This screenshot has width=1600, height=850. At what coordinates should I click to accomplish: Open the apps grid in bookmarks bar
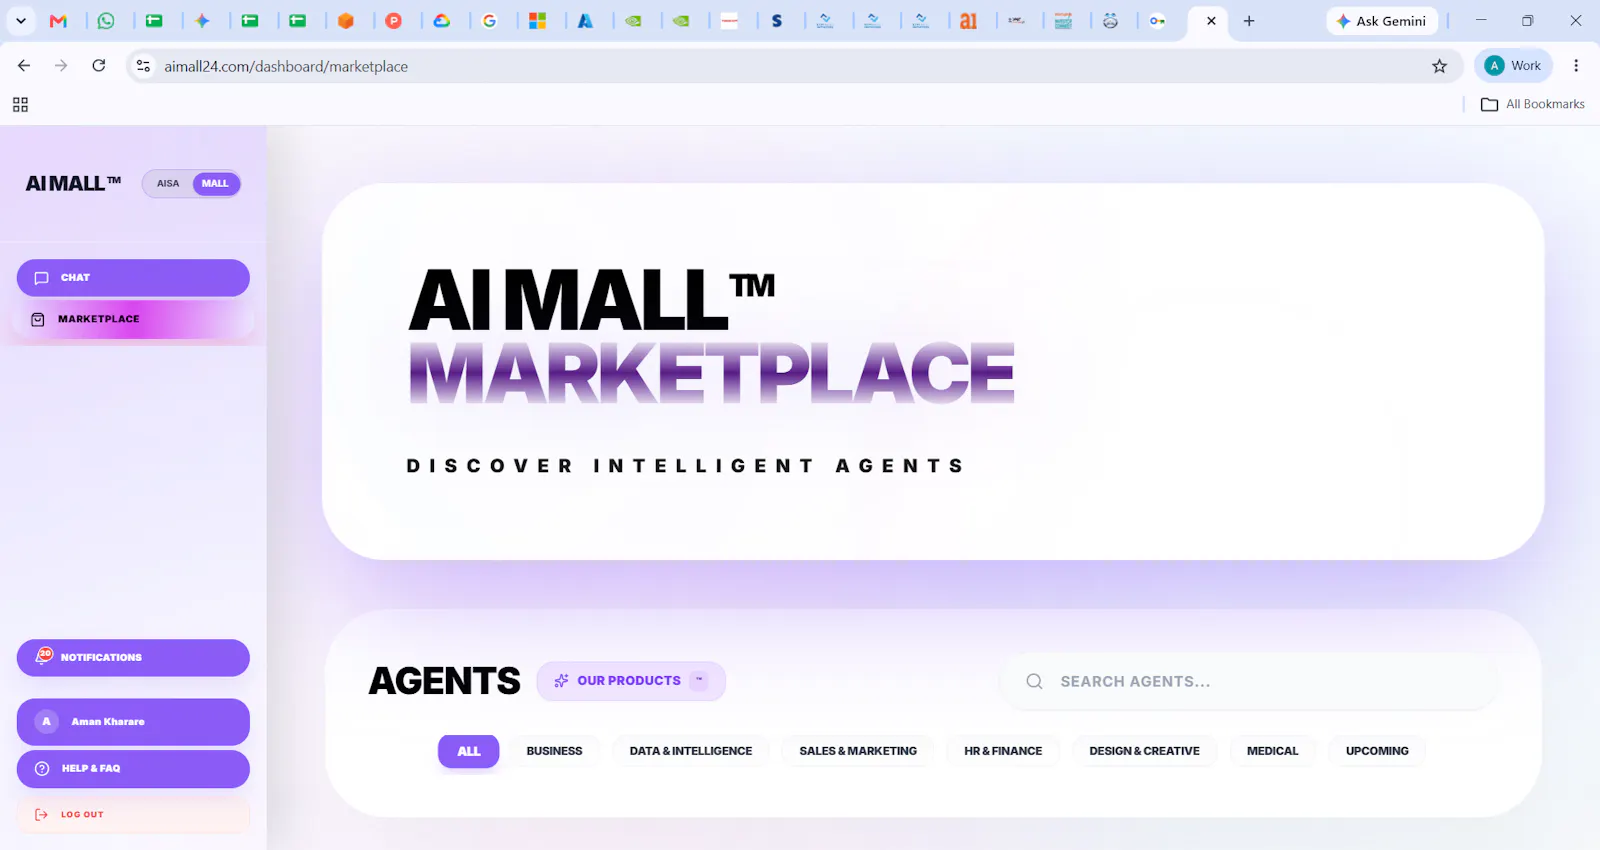click(20, 105)
